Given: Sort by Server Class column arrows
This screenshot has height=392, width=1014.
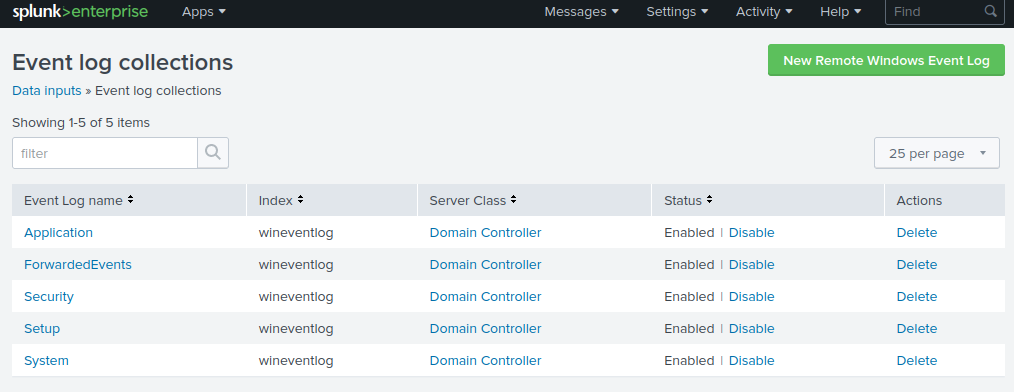Looking at the screenshot, I should pyautogui.click(x=513, y=200).
